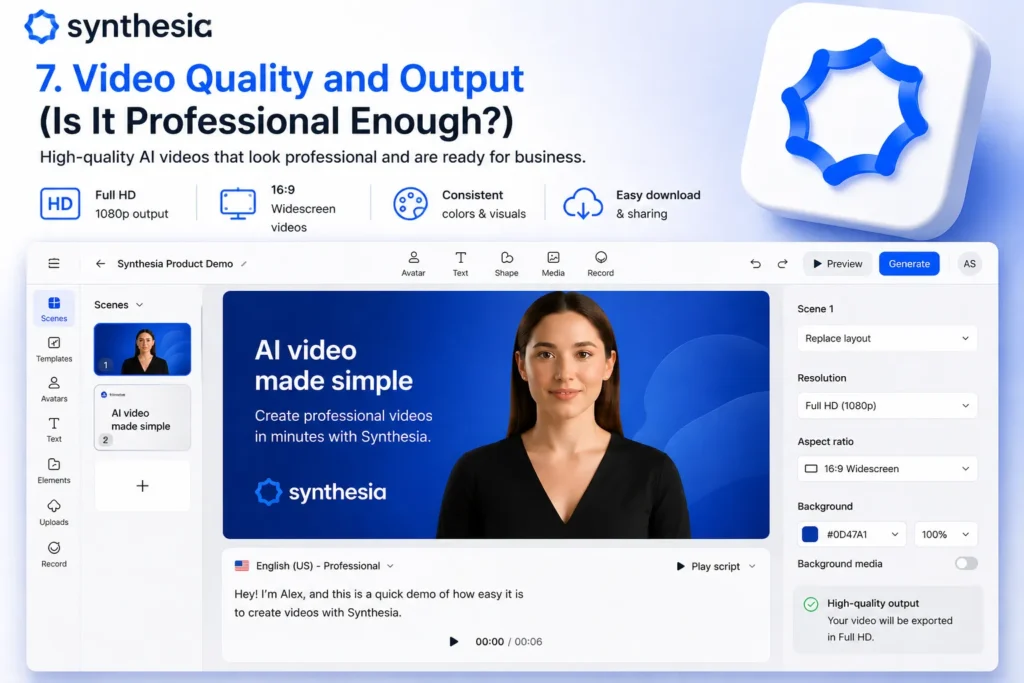Click the High-quality output check icon
Image resolution: width=1024 pixels, height=683 pixels.
click(x=810, y=604)
